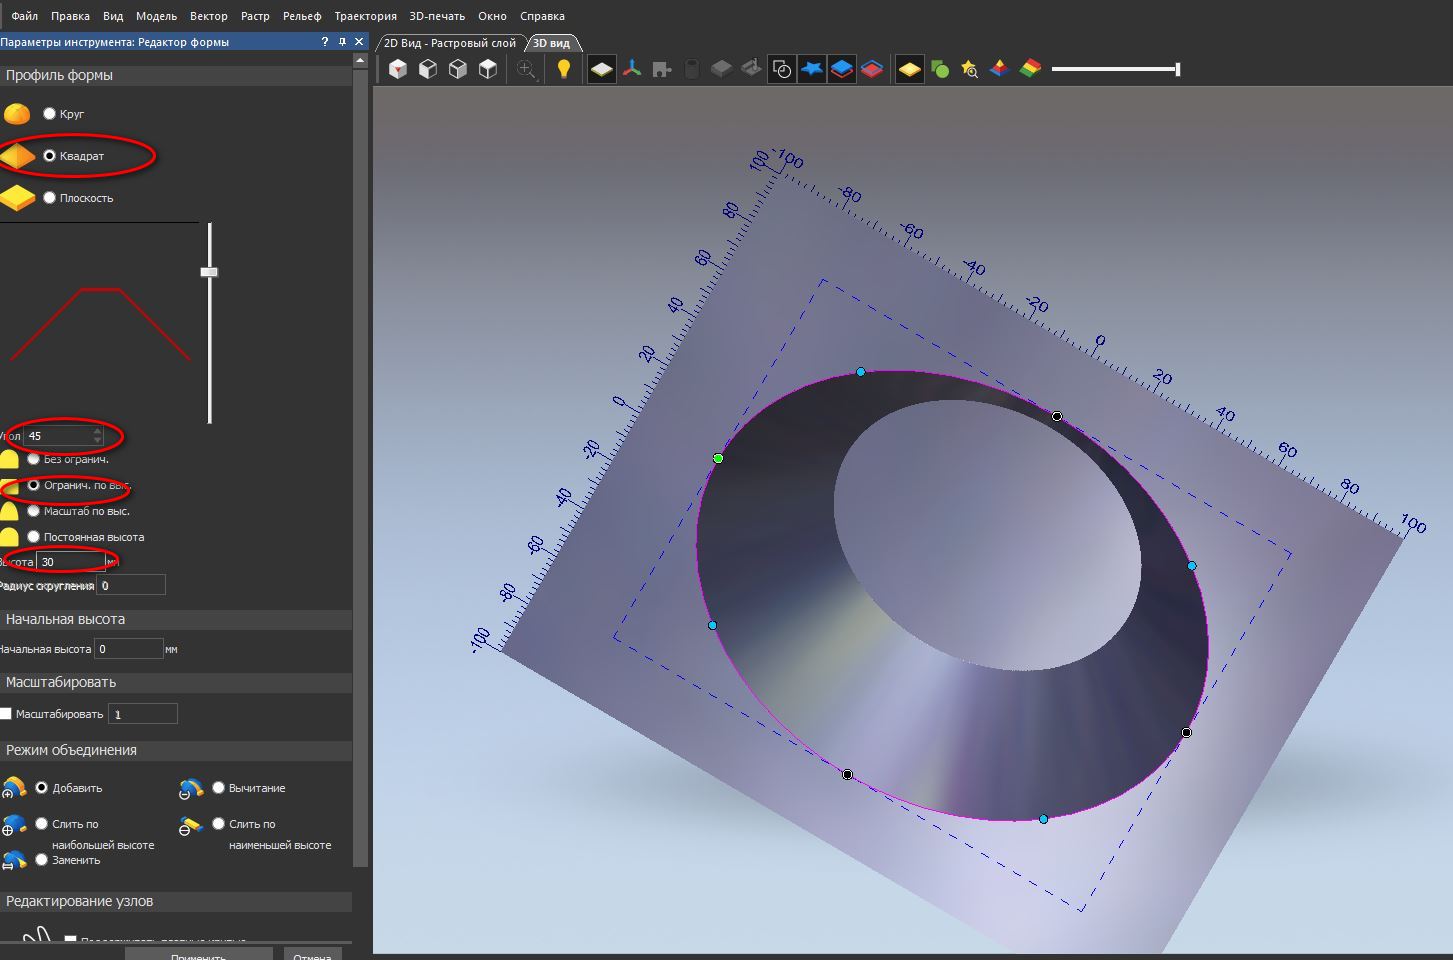Click the XYZ axes origin icon
The height and width of the screenshot is (960, 1453).
point(632,69)
